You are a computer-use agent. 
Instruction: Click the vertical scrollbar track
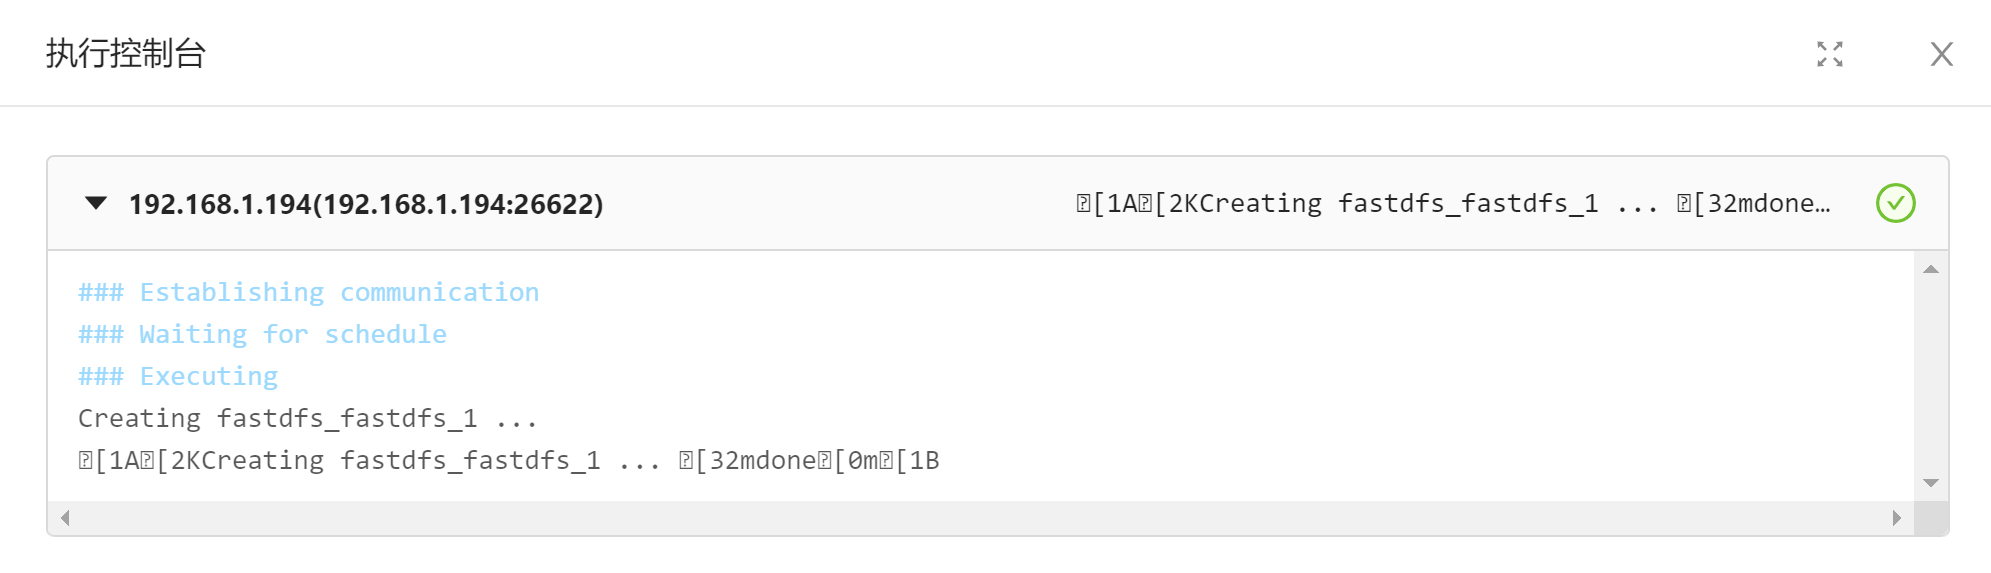(1931, 376)
